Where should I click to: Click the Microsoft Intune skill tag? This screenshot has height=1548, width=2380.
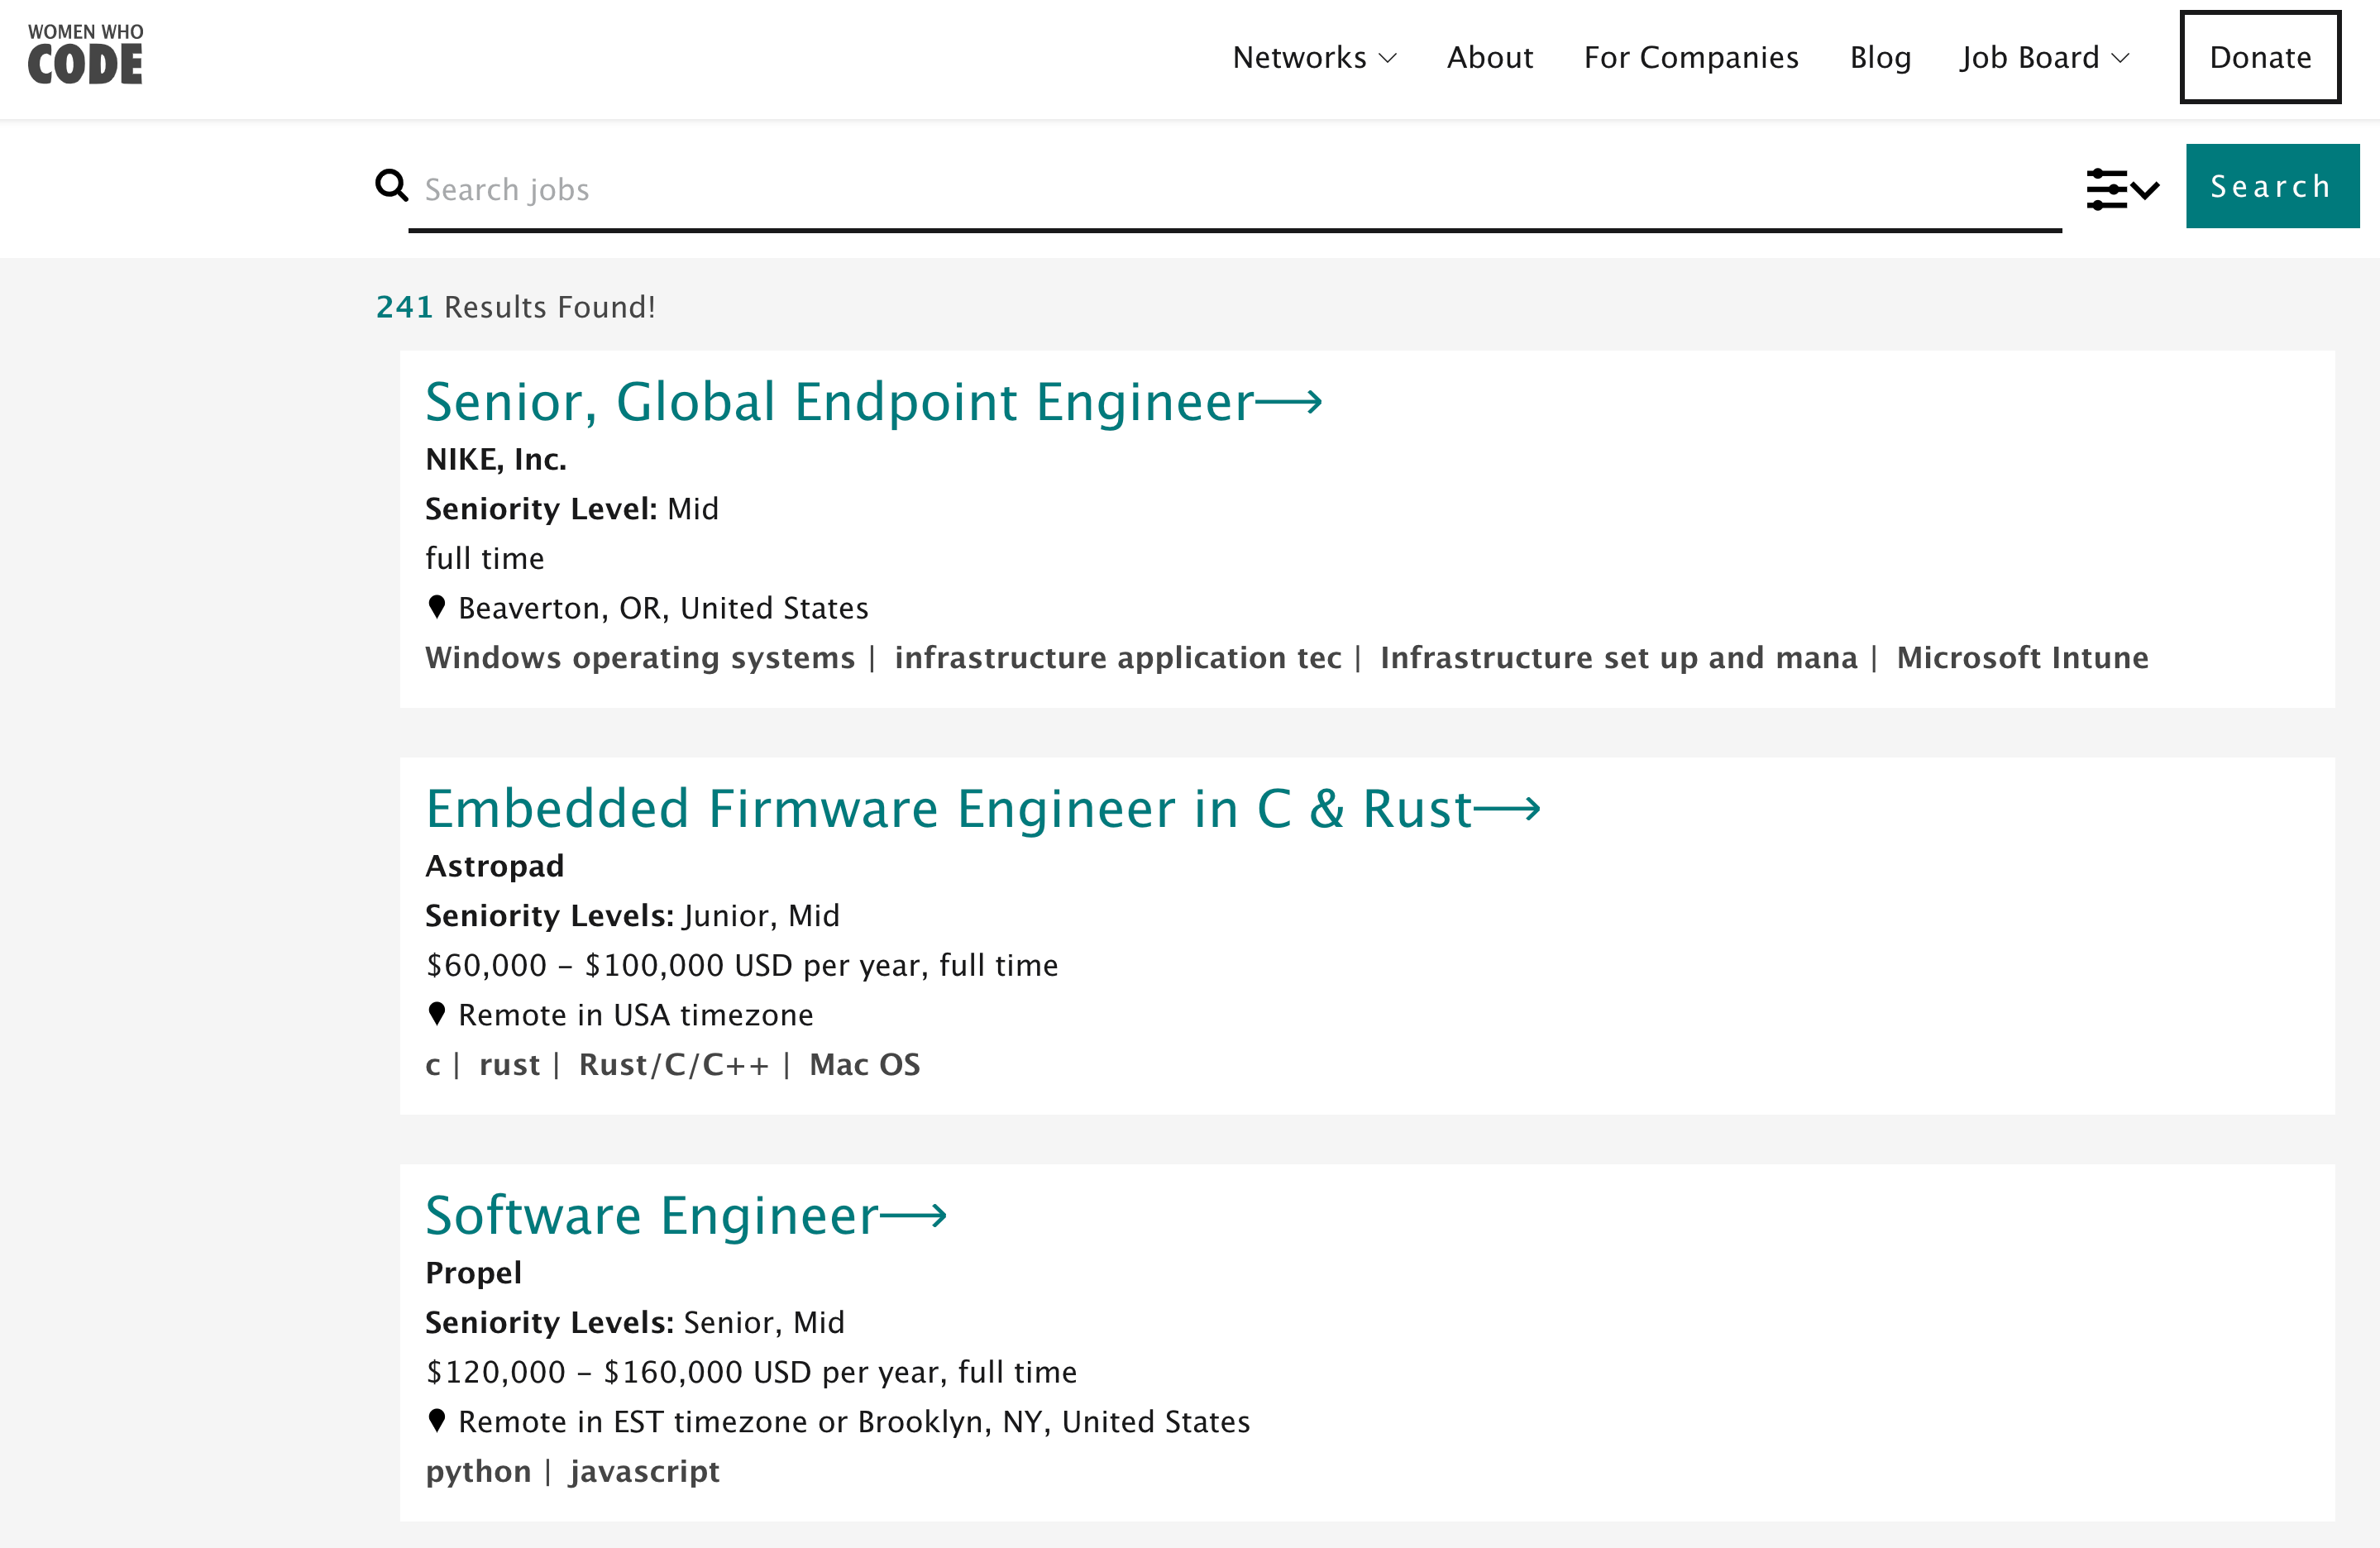point(2022,657)
